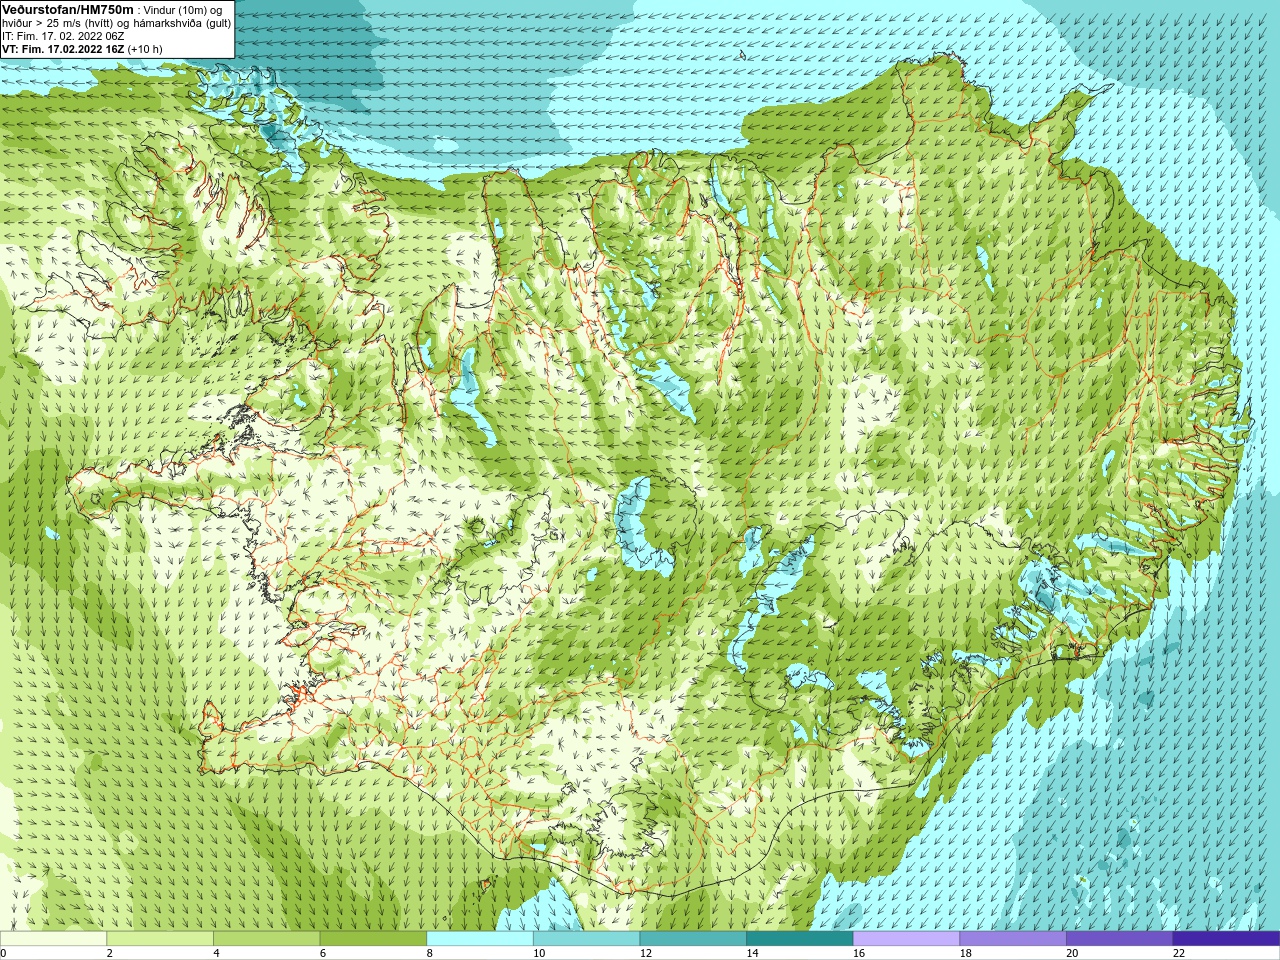The height and width of the screenshot is (960, 1280).
Task: Click the legend scale label 16
Action: point(859,953)
